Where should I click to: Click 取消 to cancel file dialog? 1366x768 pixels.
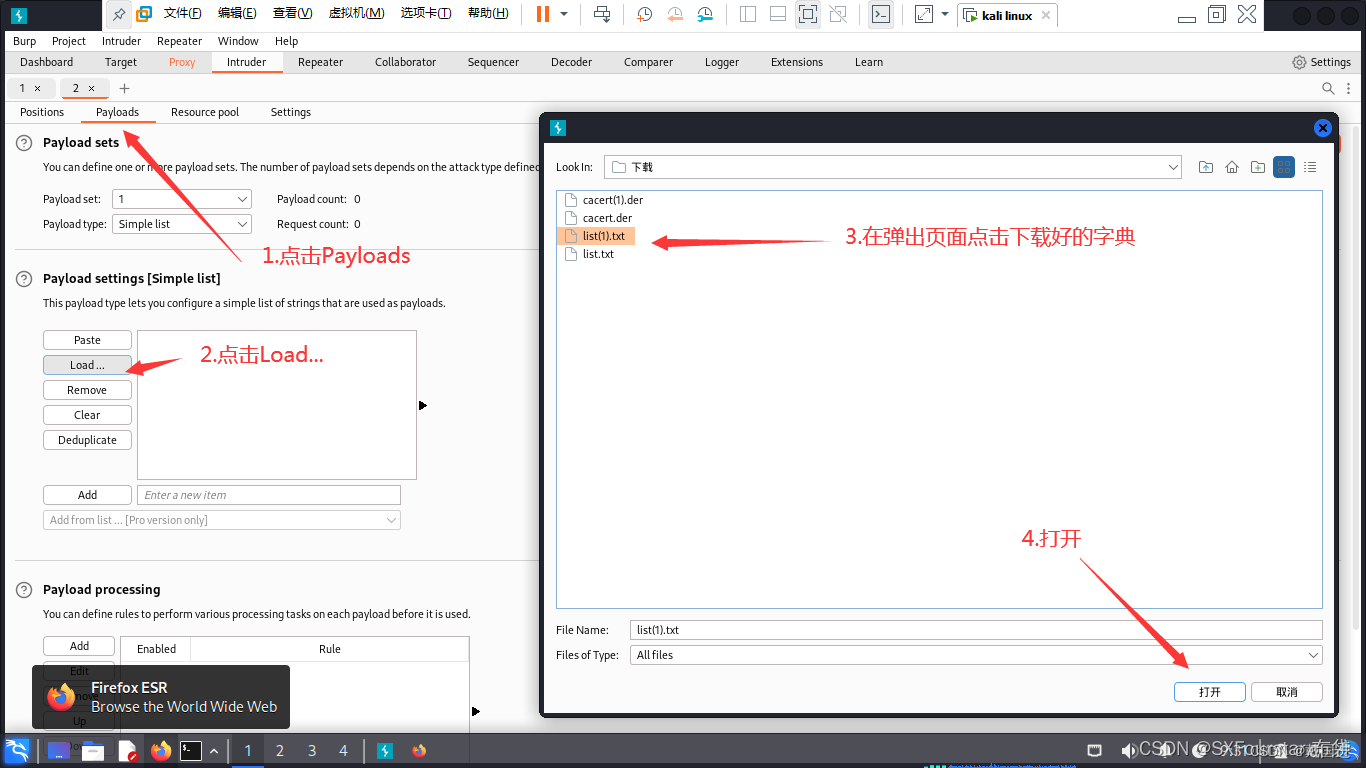1287,692
